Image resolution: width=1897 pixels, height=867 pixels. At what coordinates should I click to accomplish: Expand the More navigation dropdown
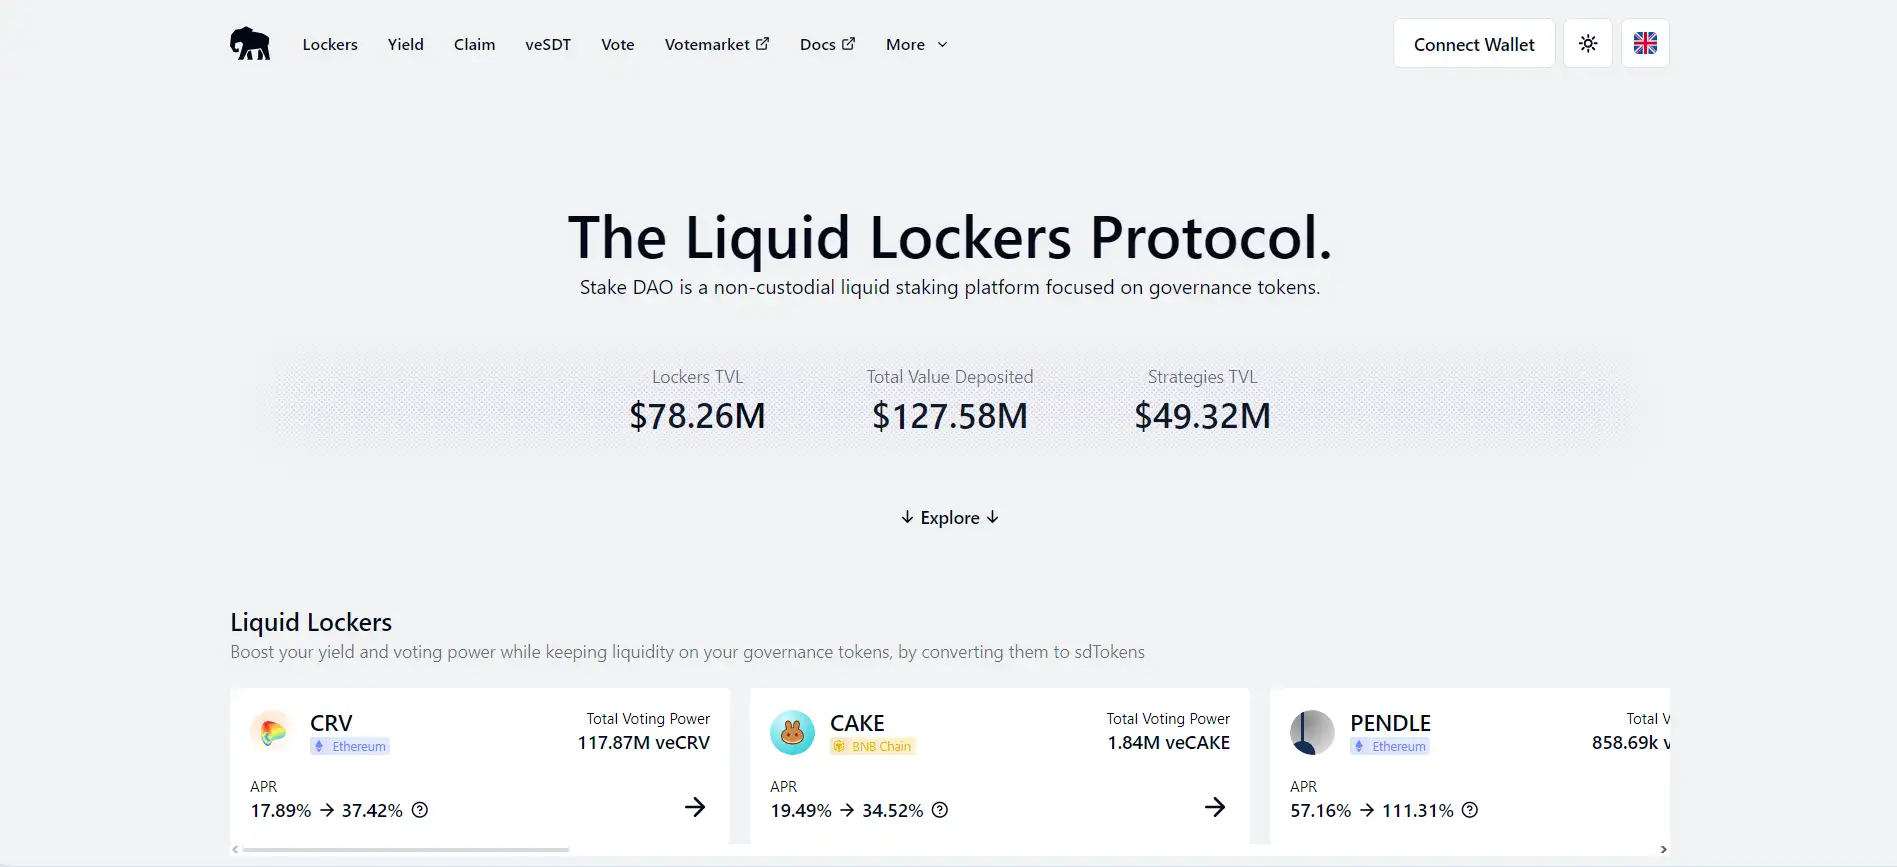pos(916,45)
